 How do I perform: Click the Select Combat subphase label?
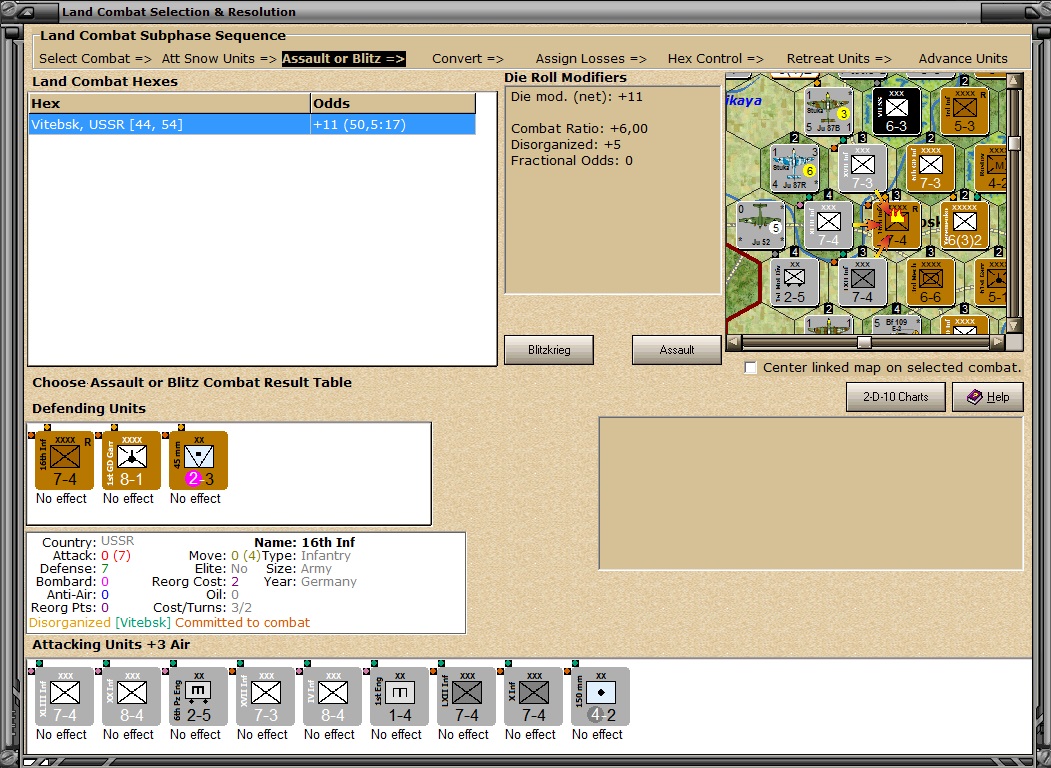(95, 58)
